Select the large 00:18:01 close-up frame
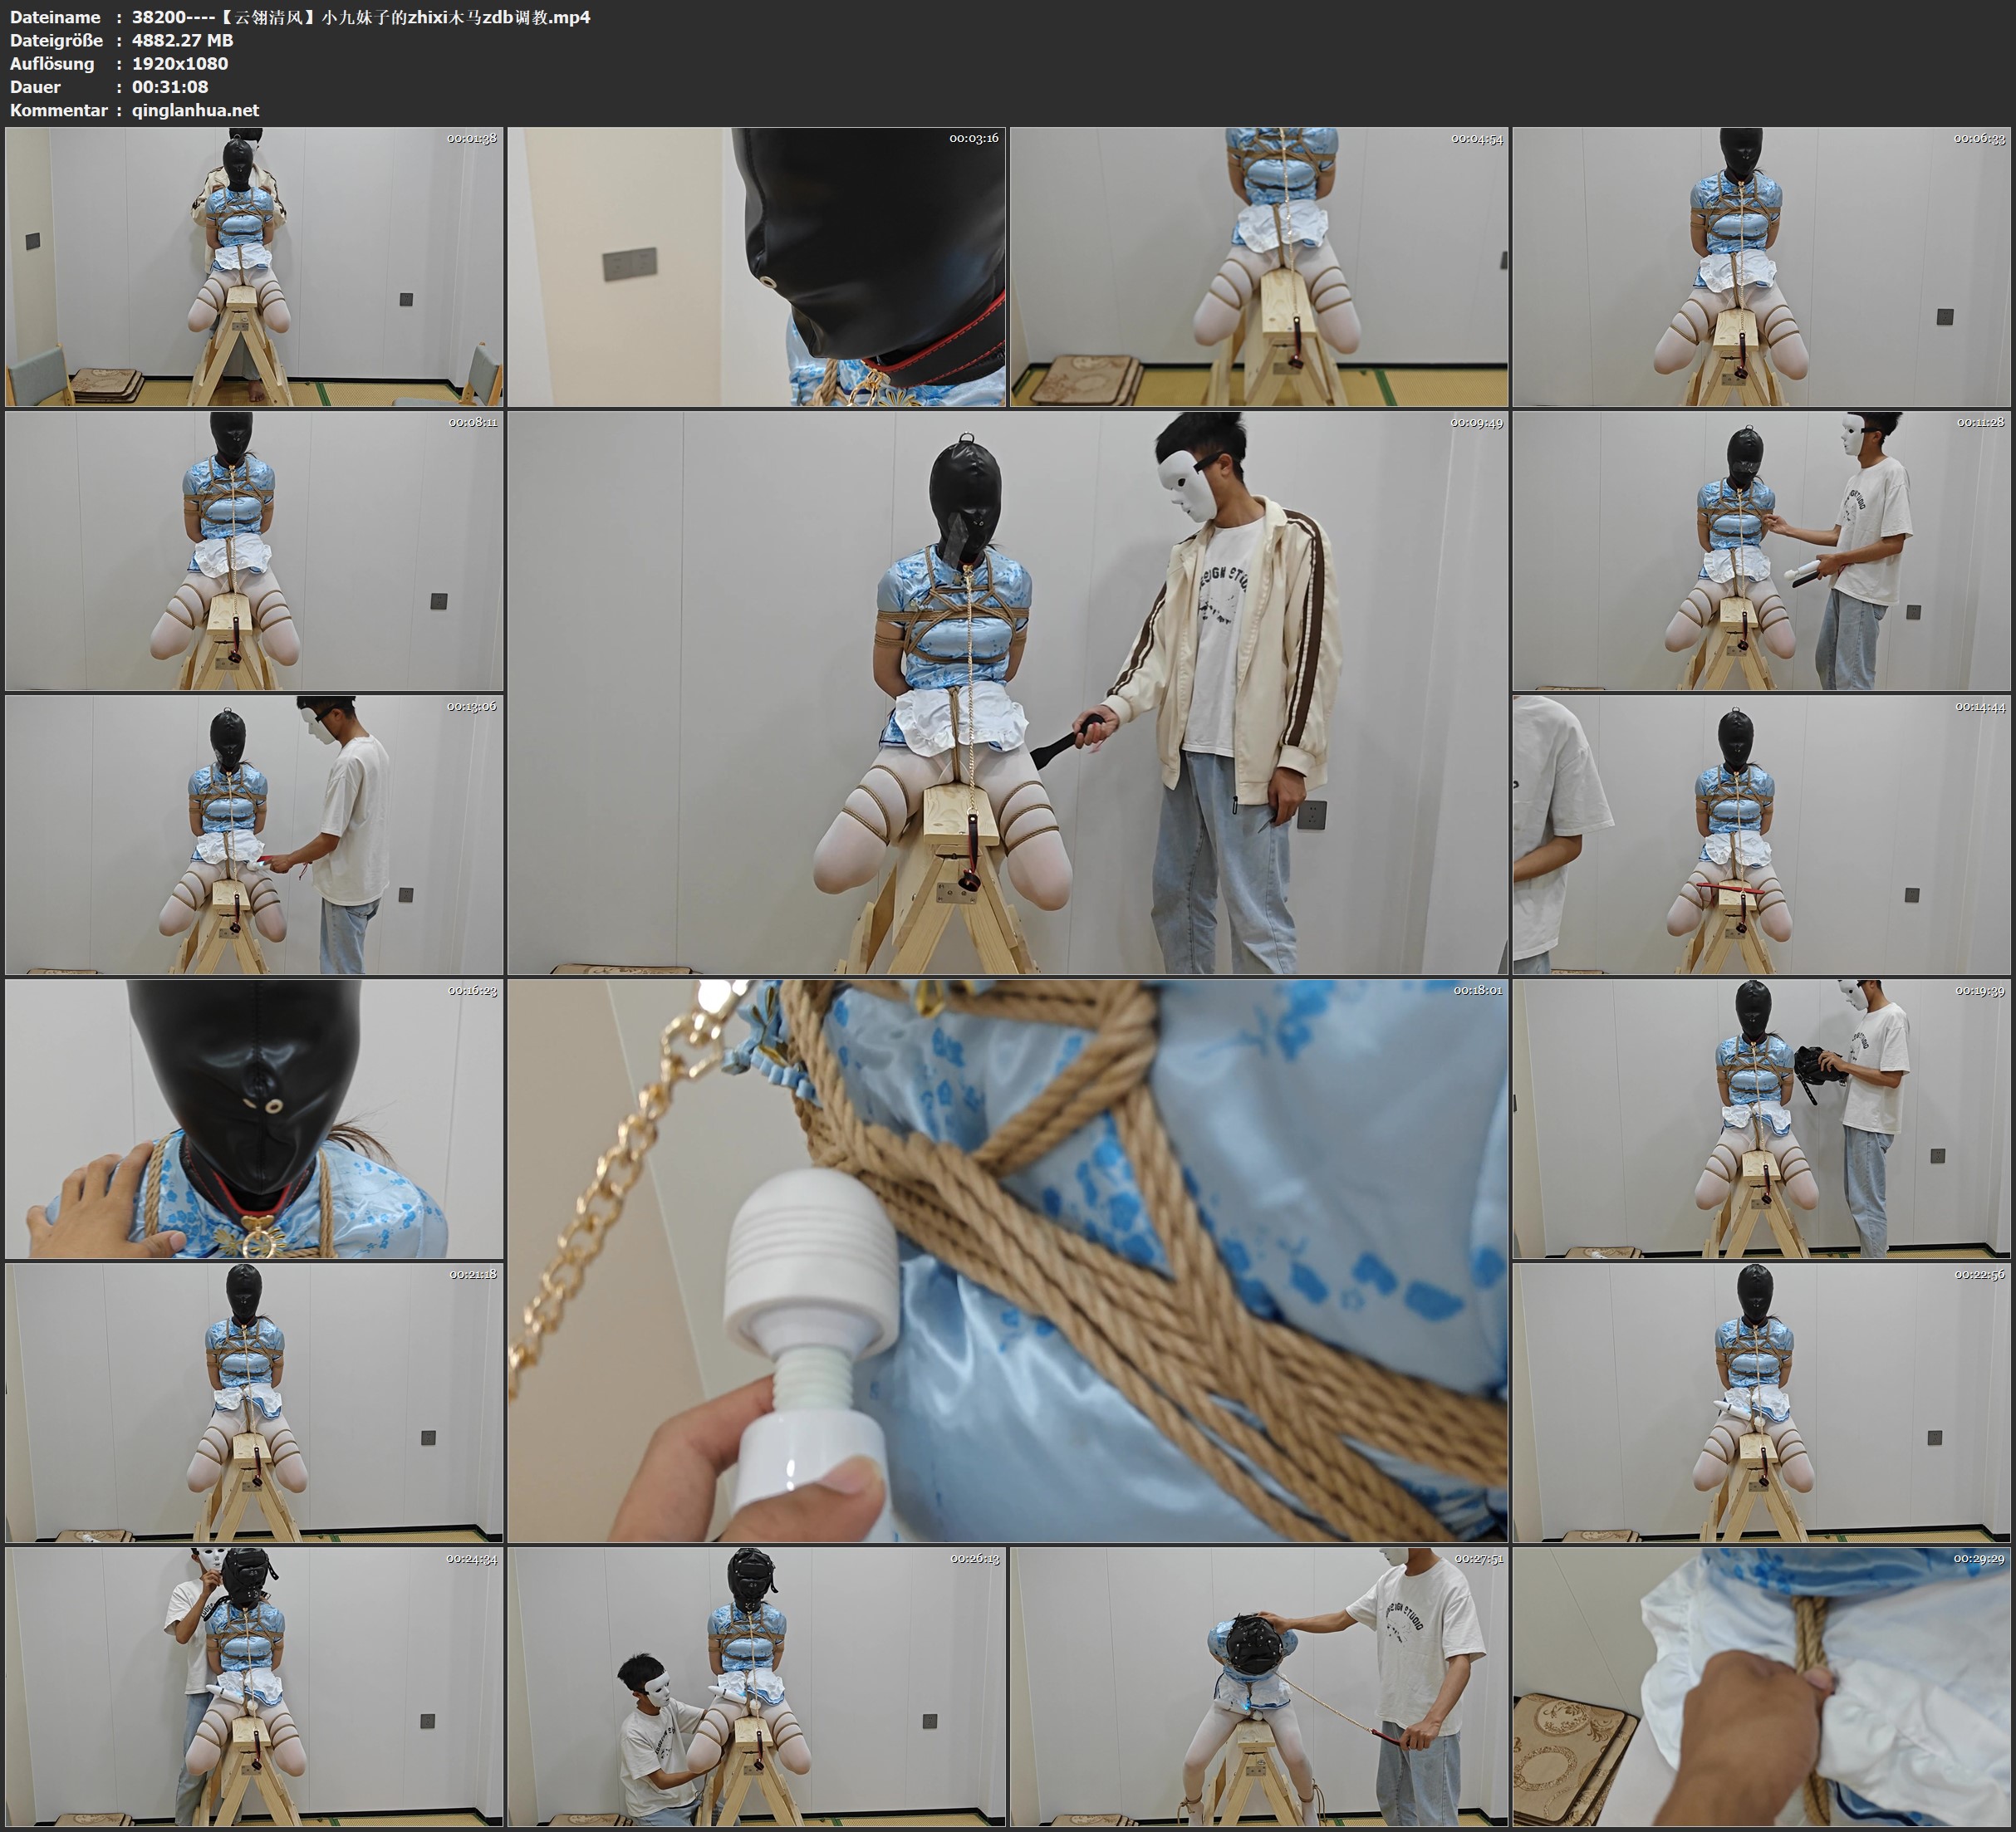 click(1007, 1260)
